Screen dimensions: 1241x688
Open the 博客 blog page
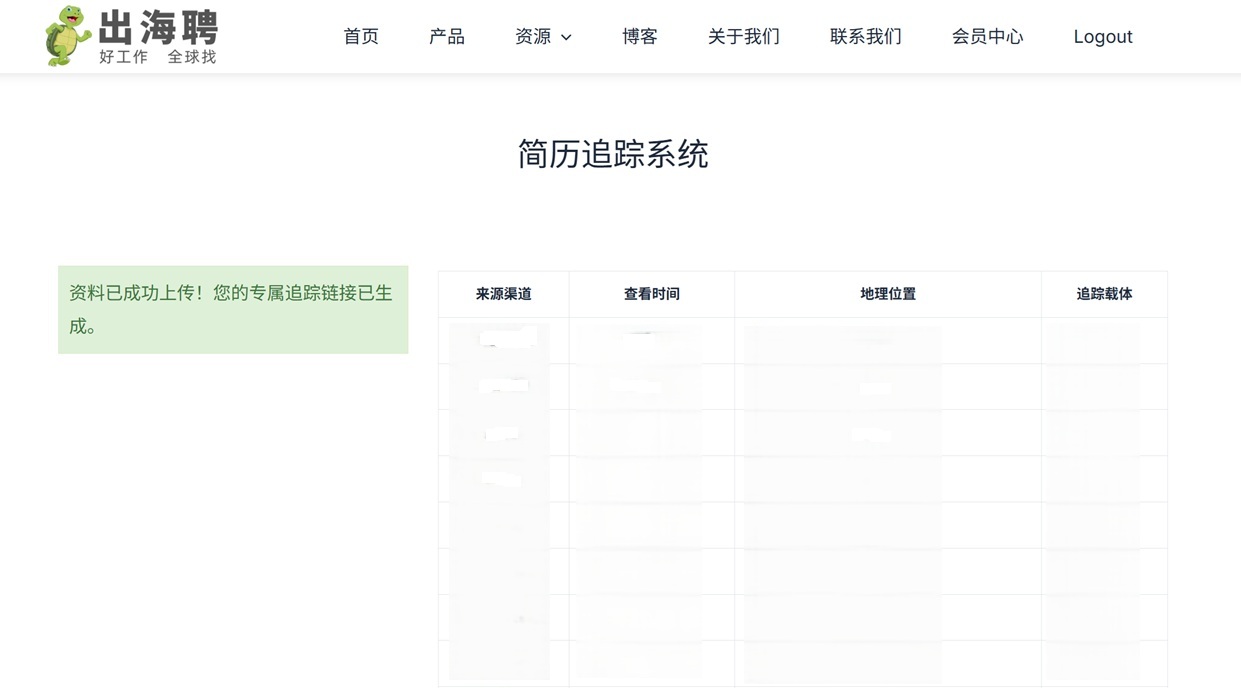640,37
